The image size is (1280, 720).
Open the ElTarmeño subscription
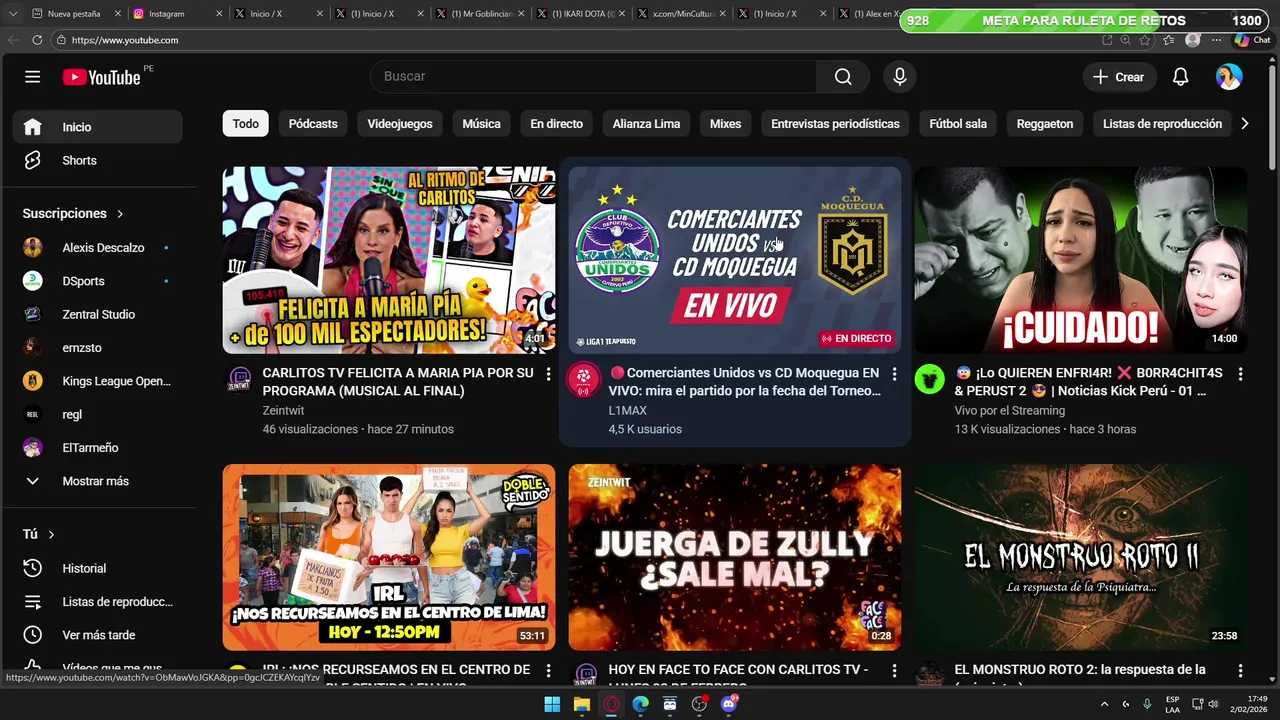pyautogui.click(x=97, y=448)
